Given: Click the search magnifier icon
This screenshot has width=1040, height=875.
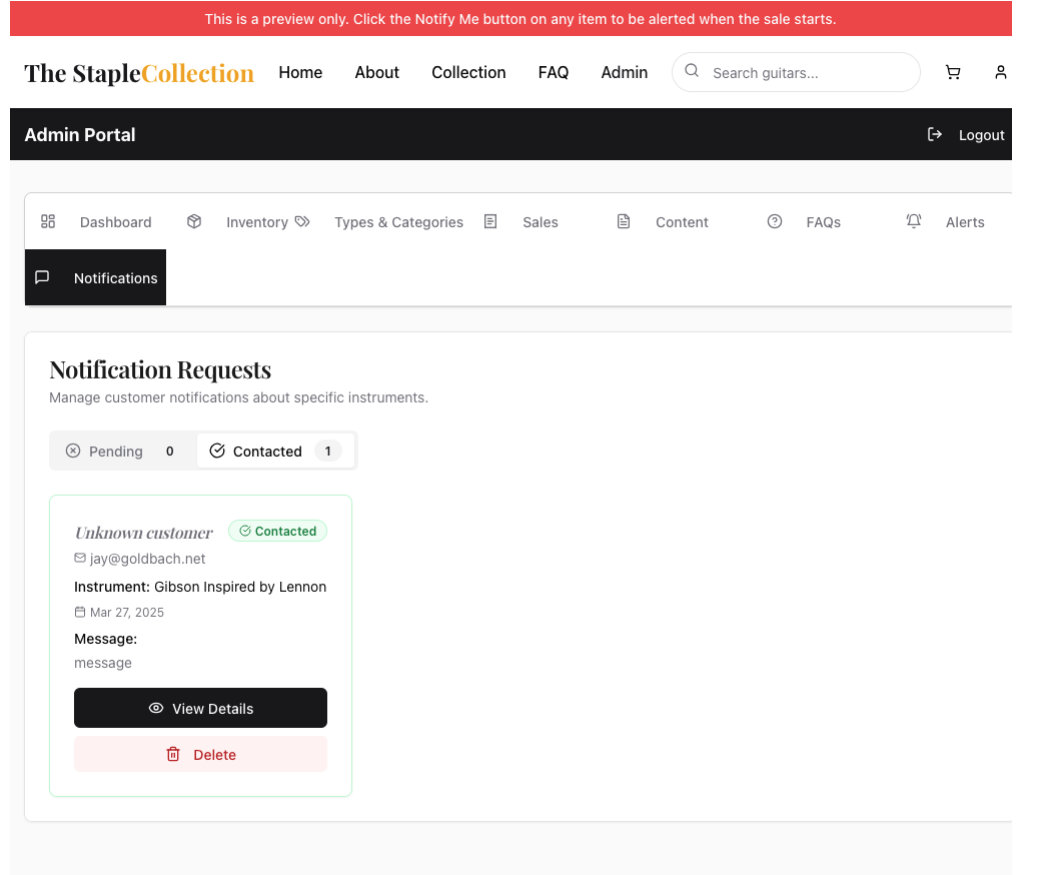Looking at the screenshot, I should [691, 71].
